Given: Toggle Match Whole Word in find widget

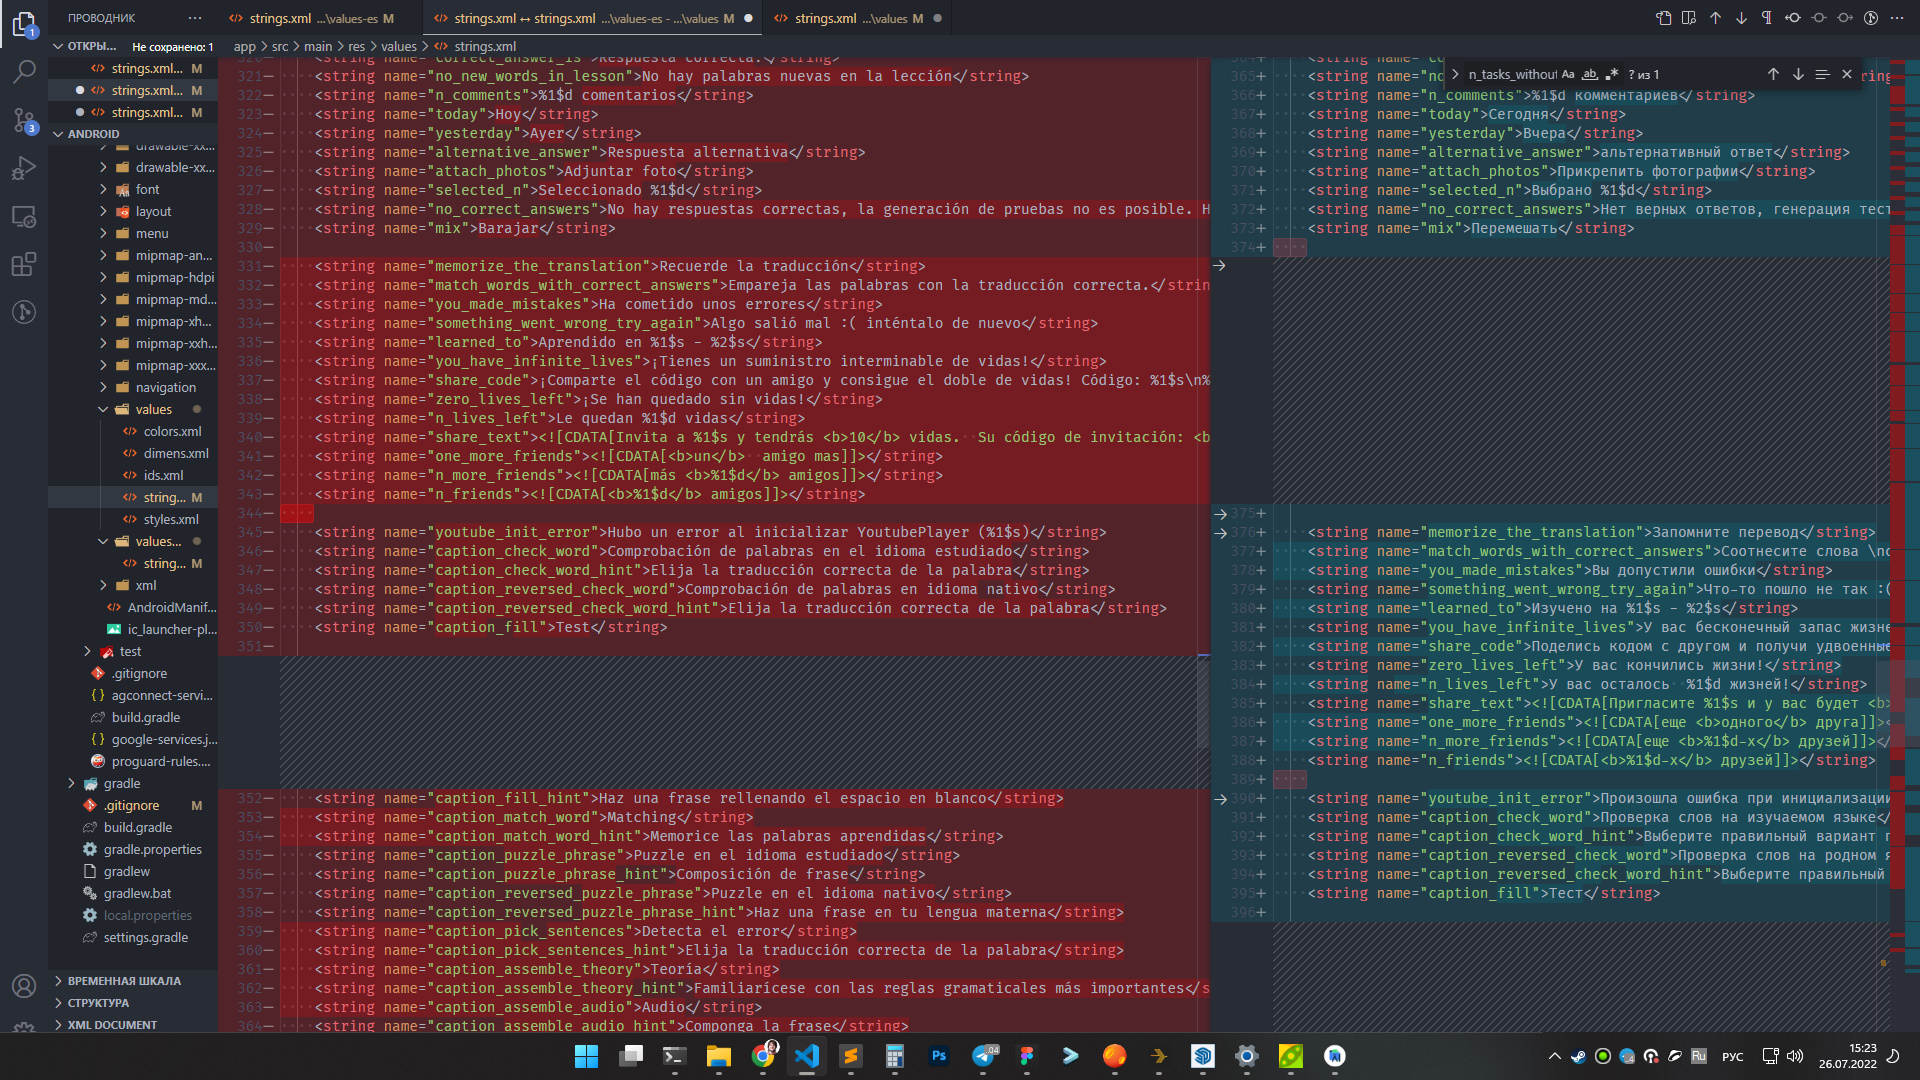Looking at the screenshot, I should pyautogui.click(x=1590, y=75).
